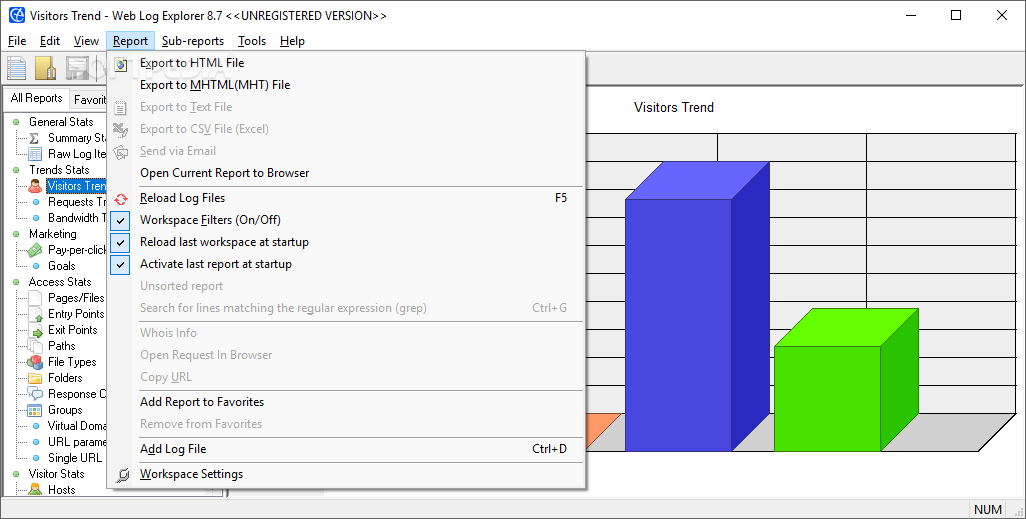Click the Pages/Files document icon
The image size is (1026, 519).
coord(35,298)
